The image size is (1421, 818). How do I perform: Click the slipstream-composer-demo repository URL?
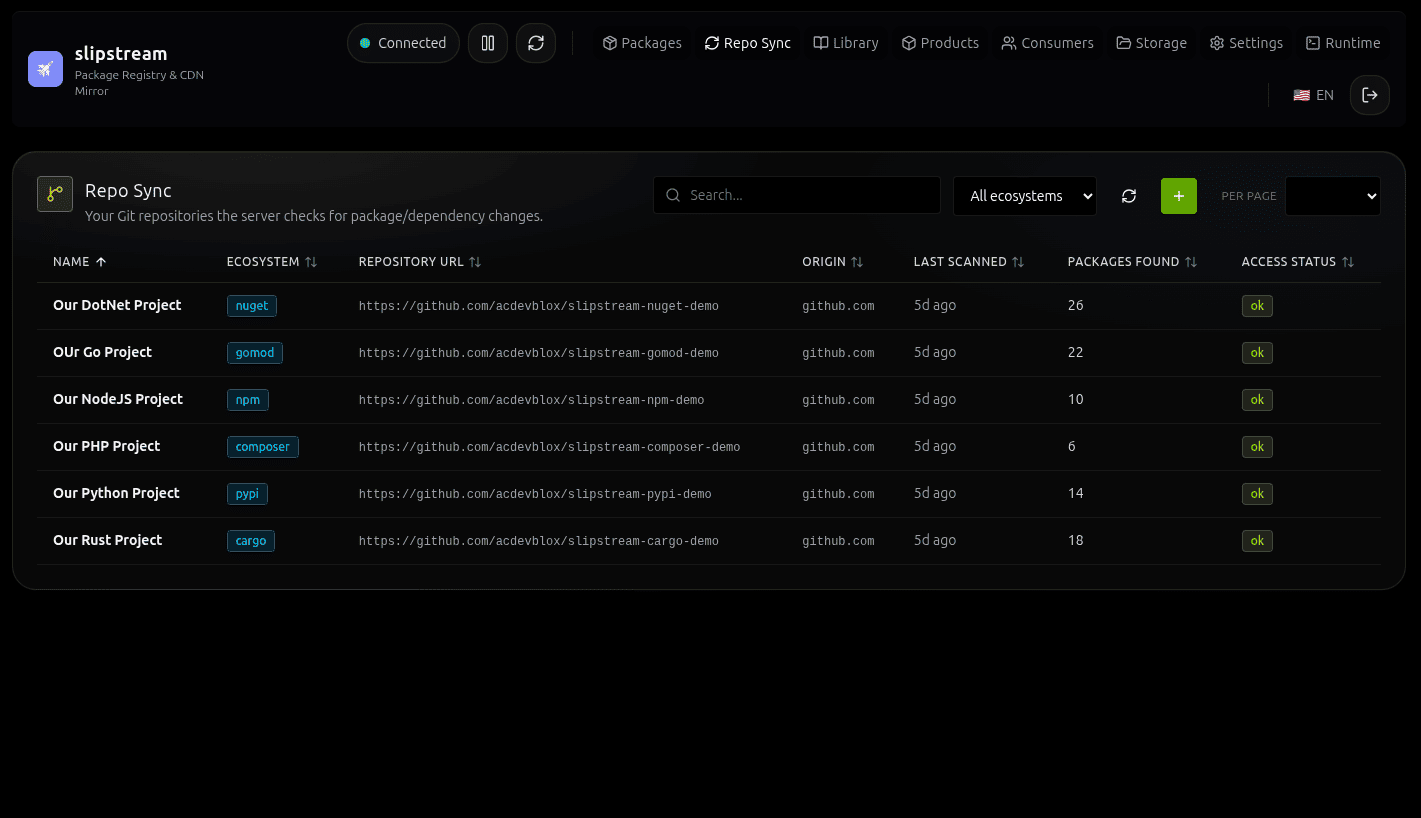pyautogui.click(x=550, y=447)
